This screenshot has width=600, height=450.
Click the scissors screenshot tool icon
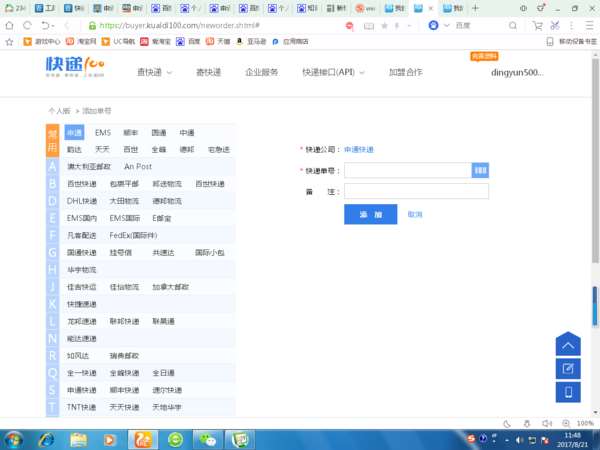click(x=555, y=26)
